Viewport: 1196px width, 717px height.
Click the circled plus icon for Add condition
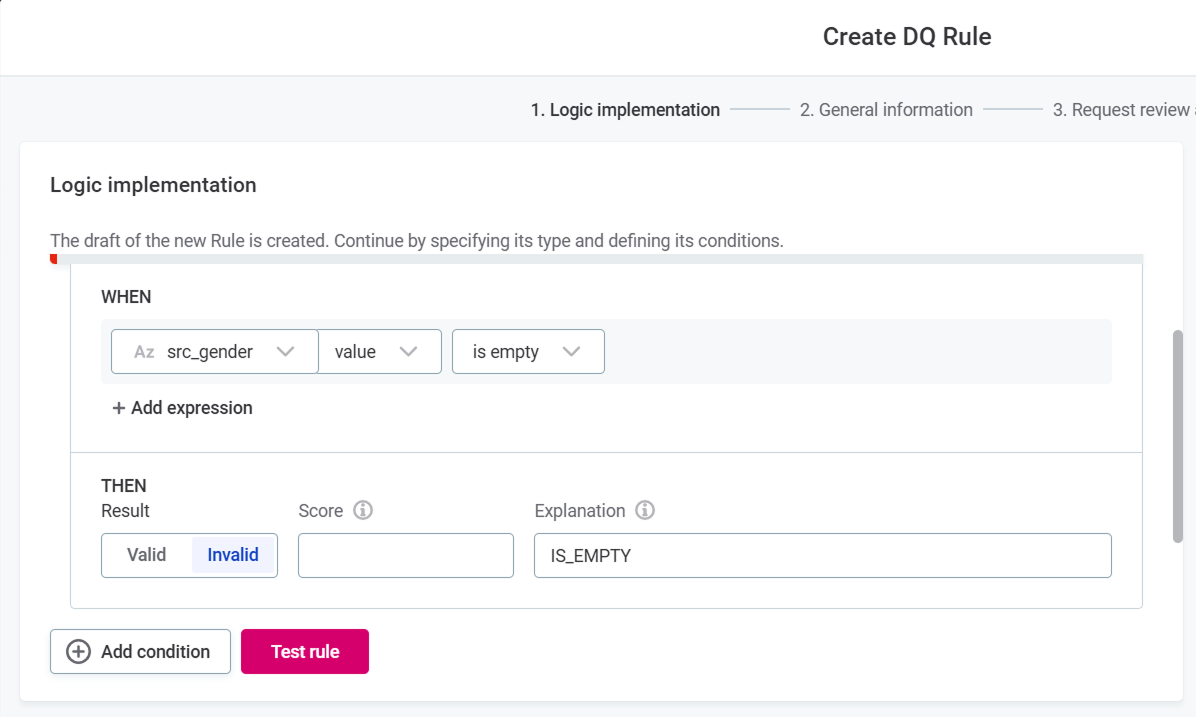click(78, 652)
